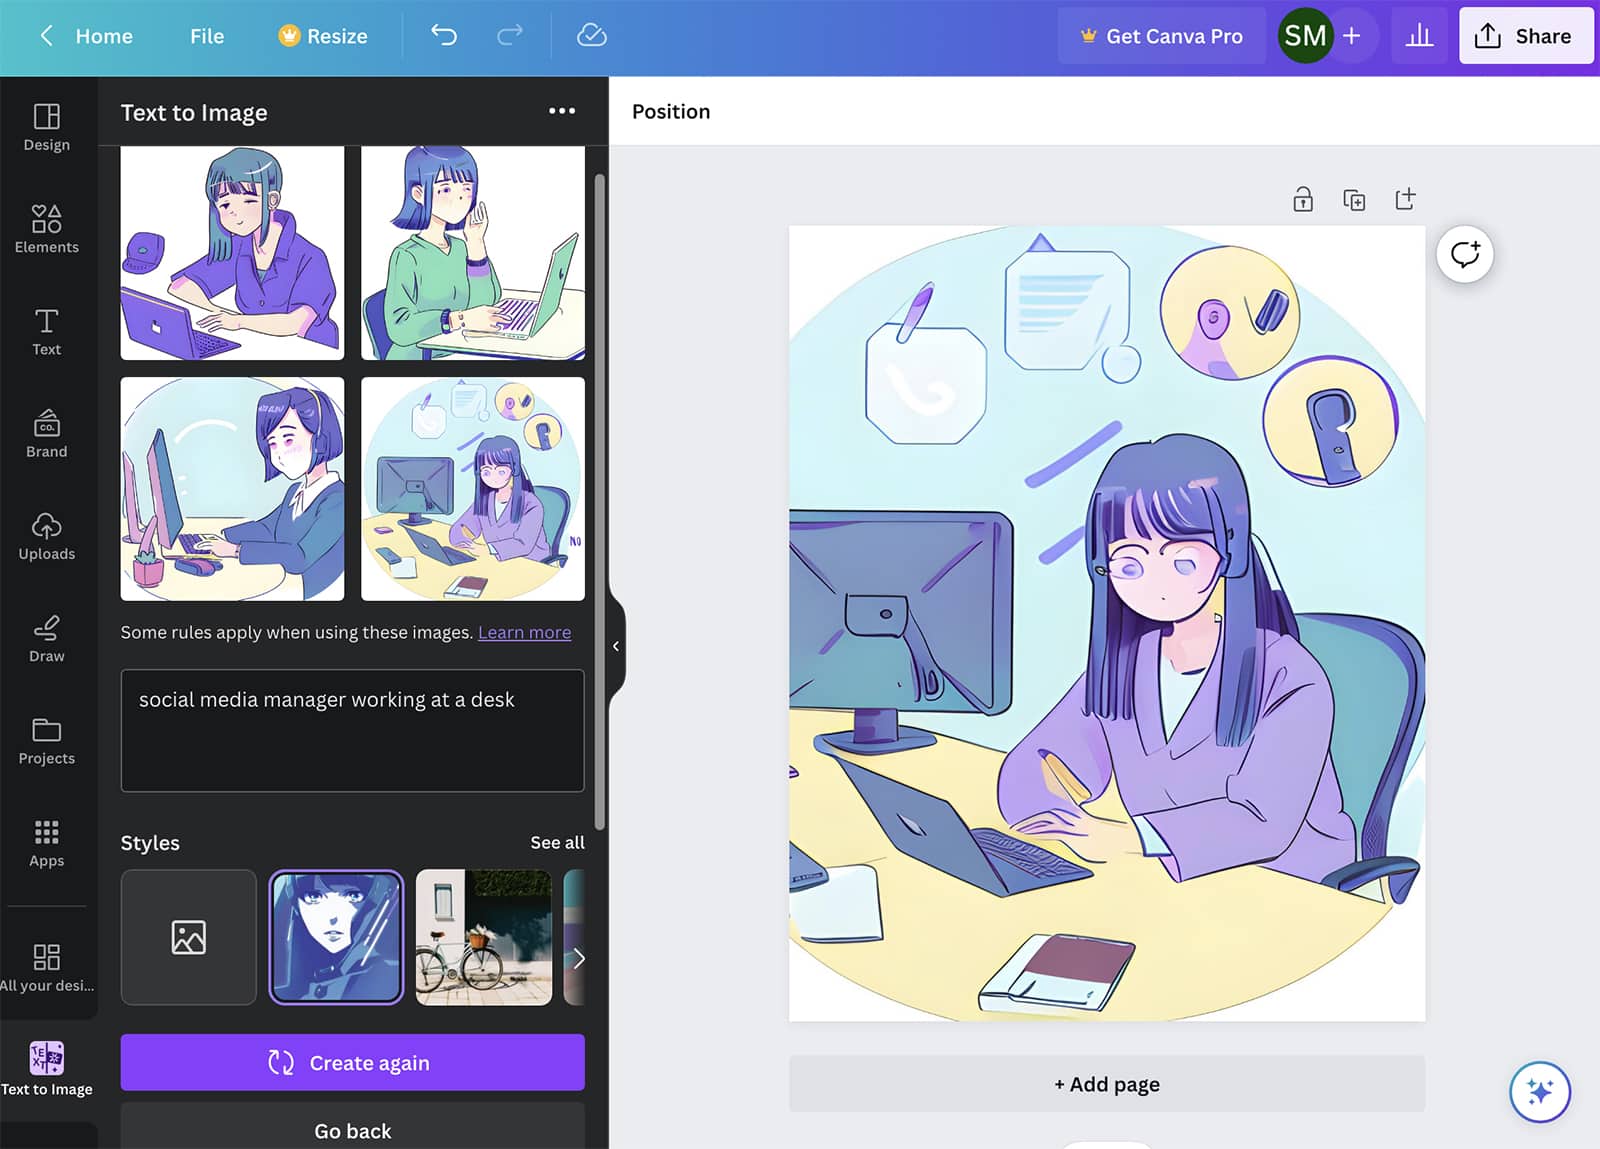Viewport: 1600px width, 1149px height.
Task: Open the Brand kit panel
Action: (x=47, y=433)
